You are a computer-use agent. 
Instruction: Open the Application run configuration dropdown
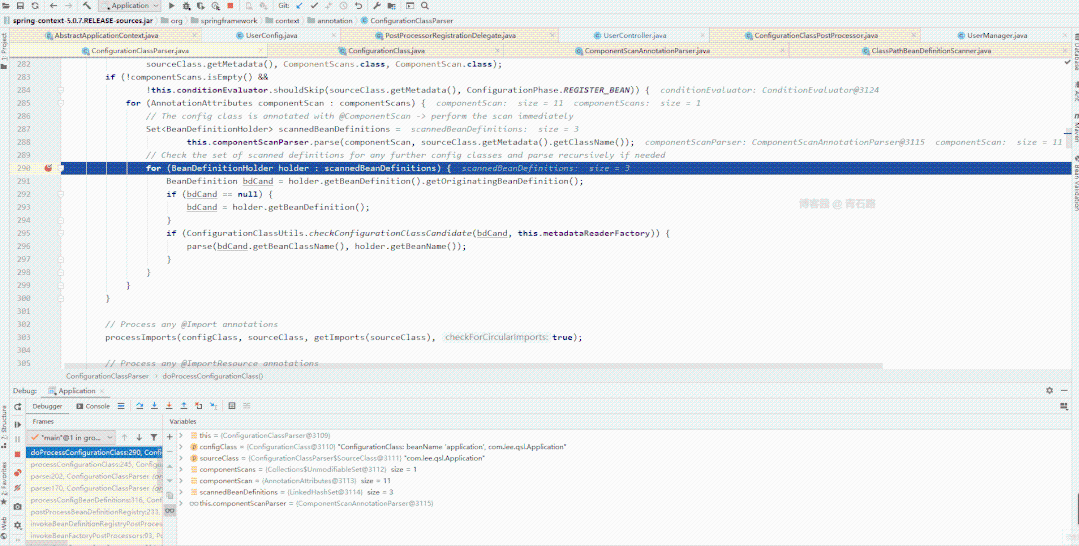(130, 6)
